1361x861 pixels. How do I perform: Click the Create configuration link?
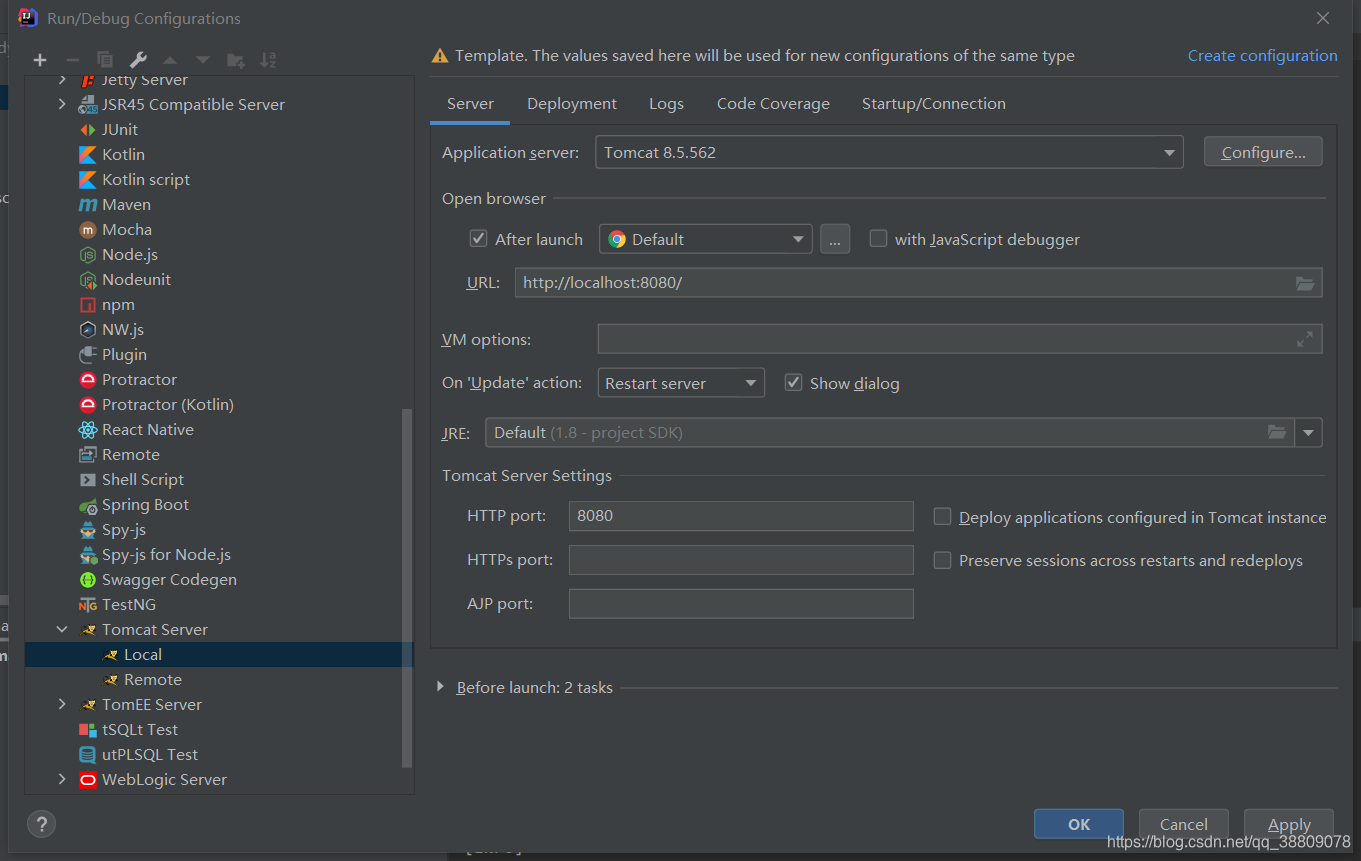coord(1262,56)
